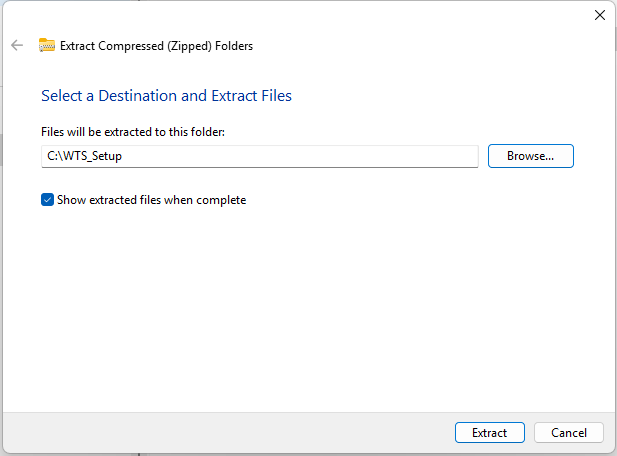Click the 'Select a Destination and Extract Files' heading
617x456 pixels.
point(166,96)
